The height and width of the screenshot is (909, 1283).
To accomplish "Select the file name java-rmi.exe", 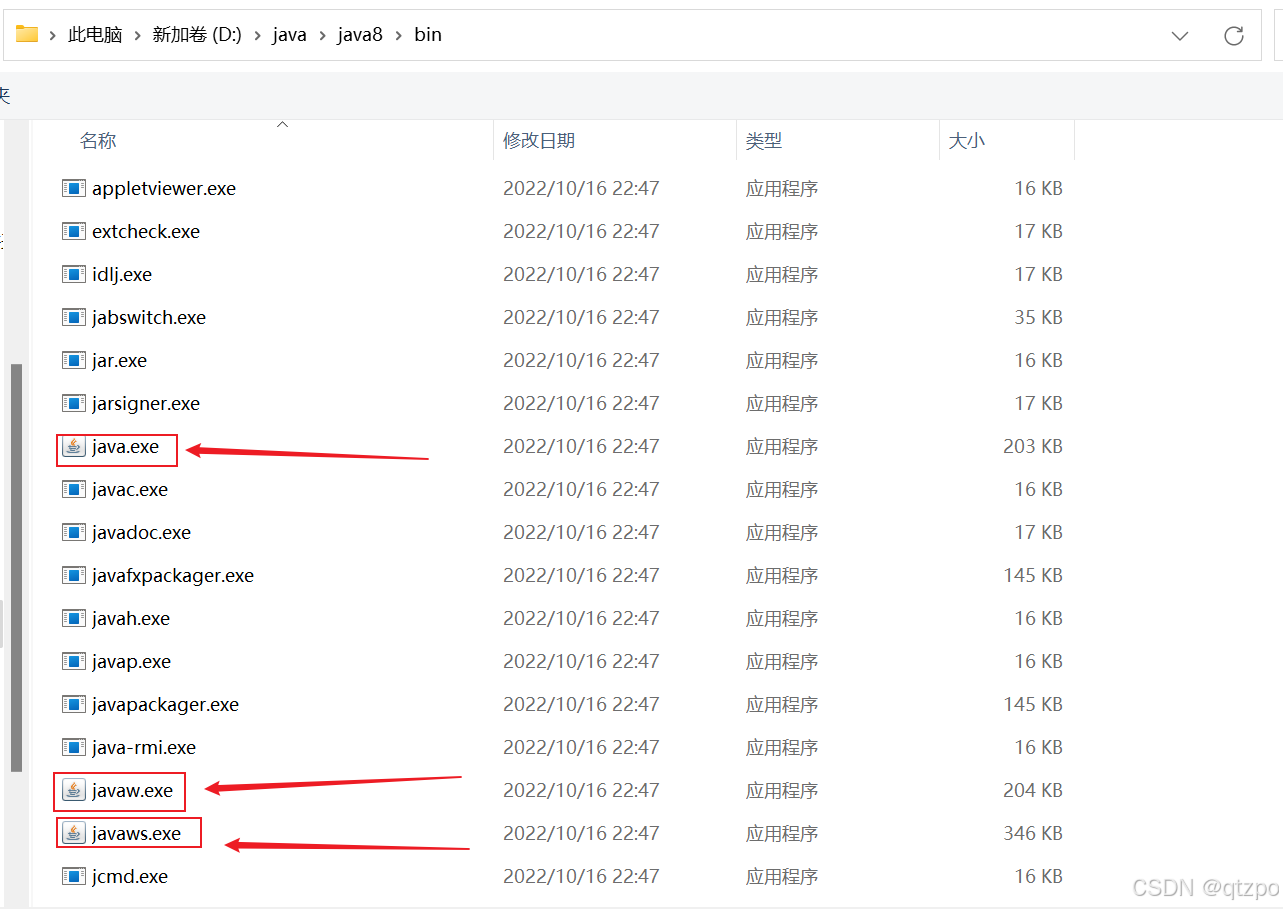I will point(144,747).
